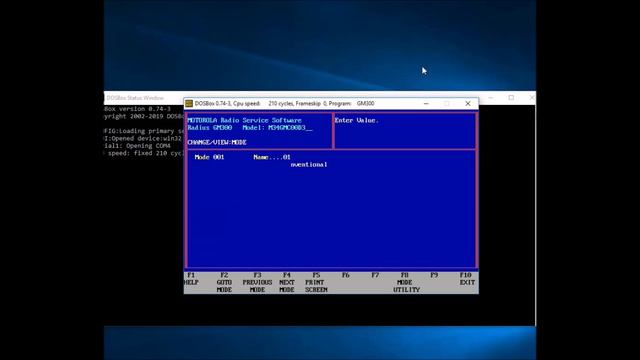The image size is (640, 360).
Task: Click the DOSBox window title bar icon
Action: tap(189, 104)
